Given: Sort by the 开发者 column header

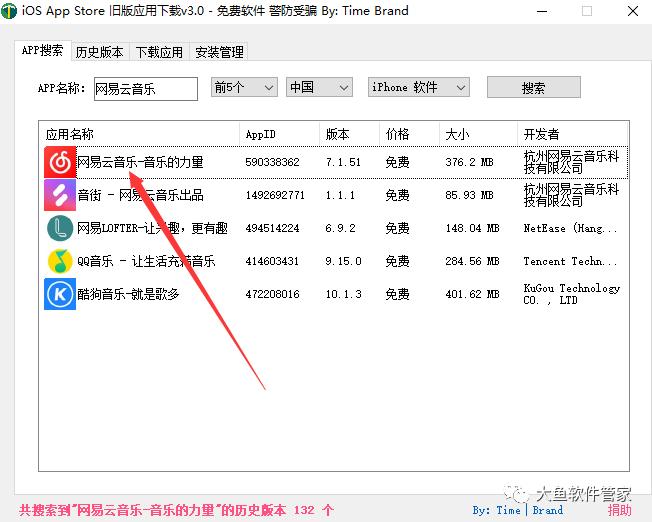Looking at the screenshot, I should (x=573, y=134).
